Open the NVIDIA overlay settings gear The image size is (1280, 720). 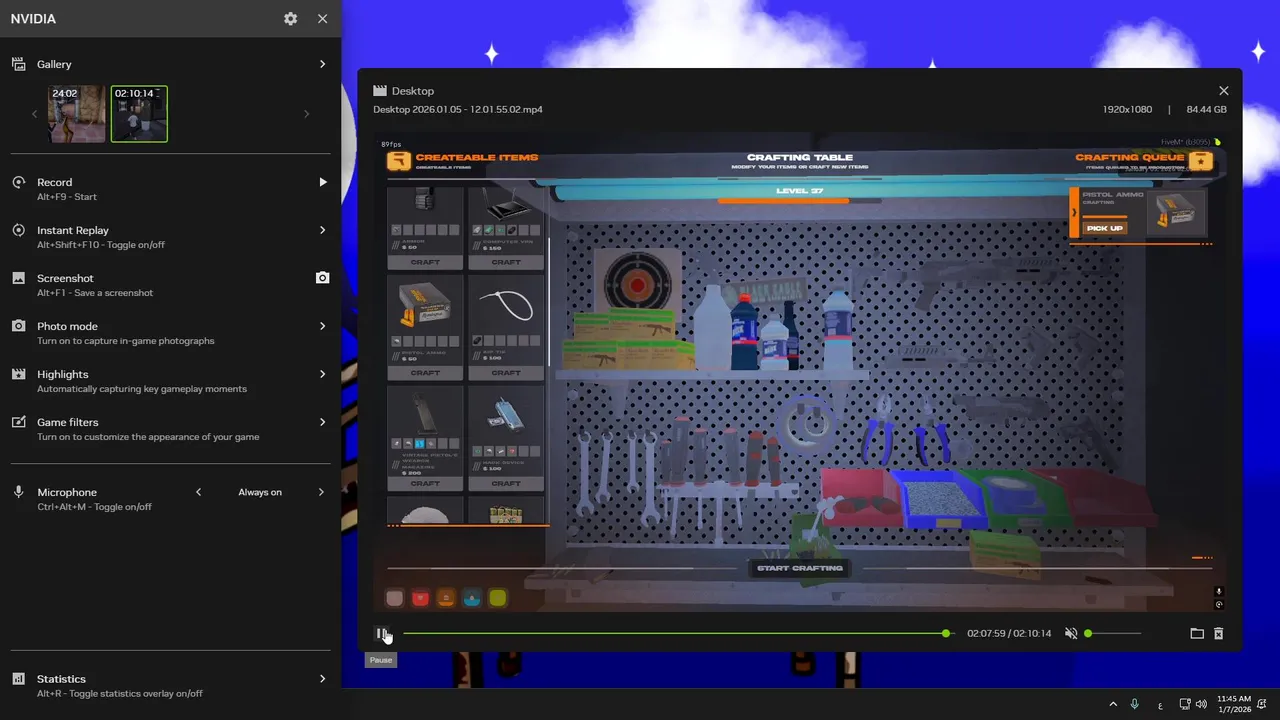pyautogui.click(x=290, y=19)
